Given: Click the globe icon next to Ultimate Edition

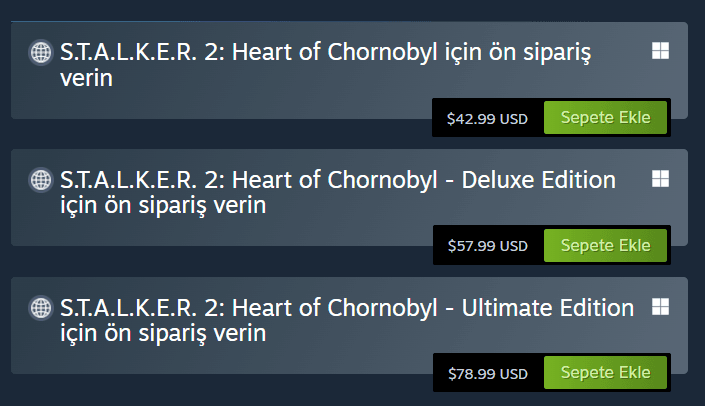Looking at the screenshot, I should tap(41, 307).
